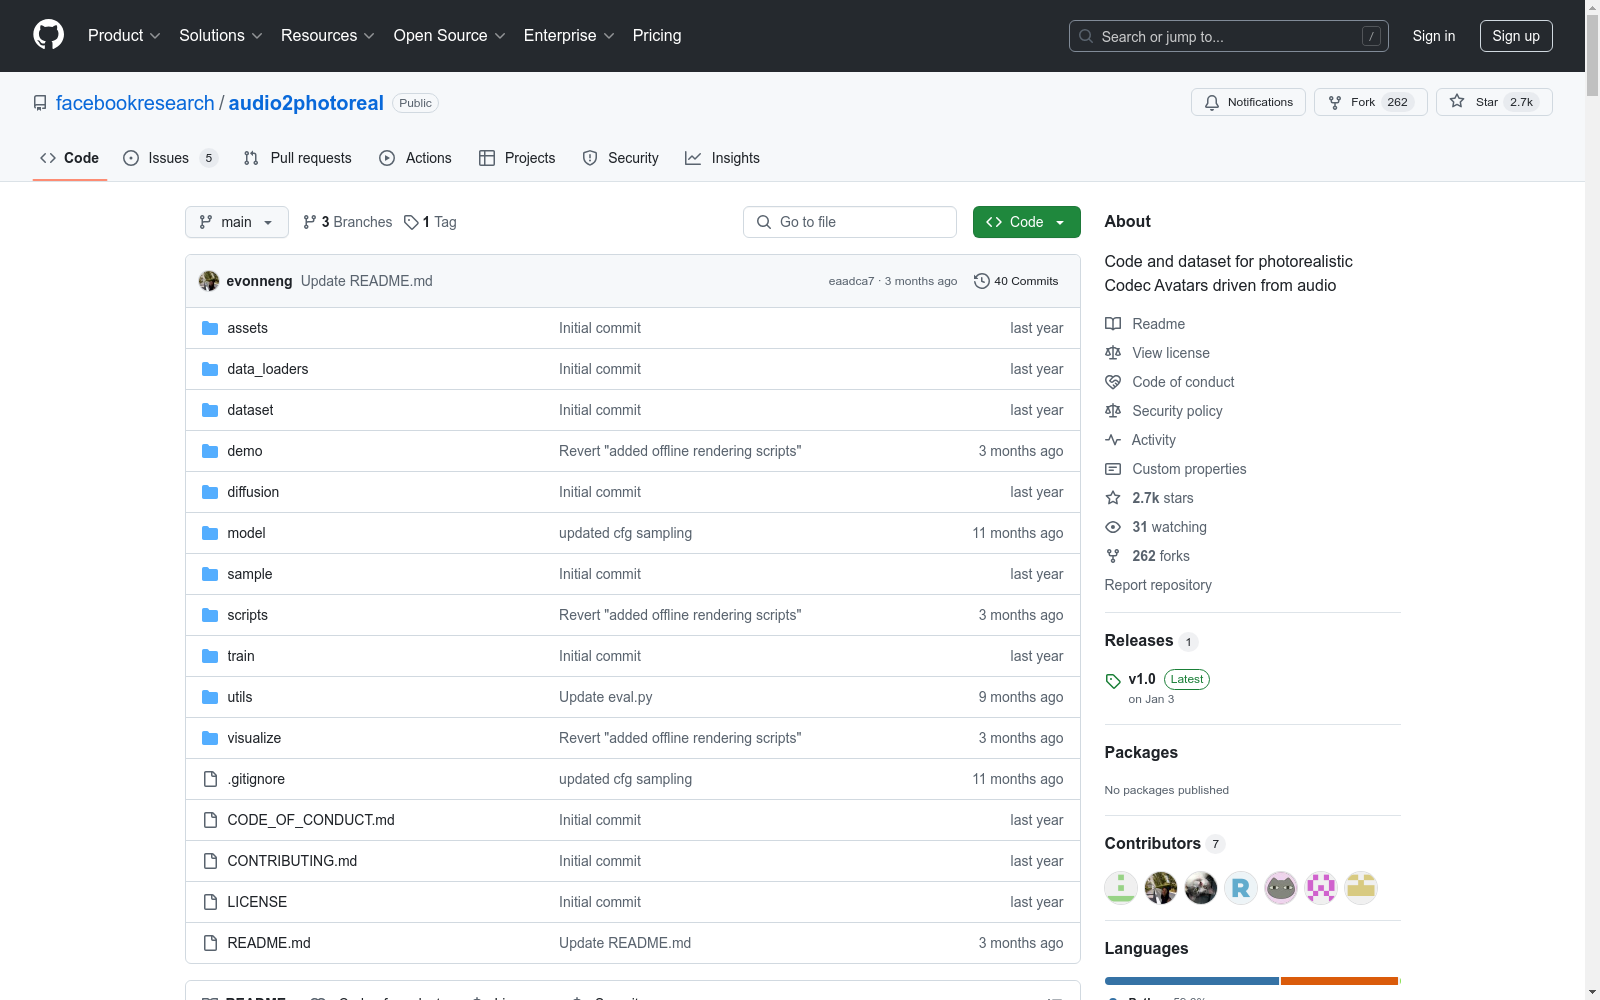Open the first contributor avatar

pyautogui.click(x=1121, y=887)
